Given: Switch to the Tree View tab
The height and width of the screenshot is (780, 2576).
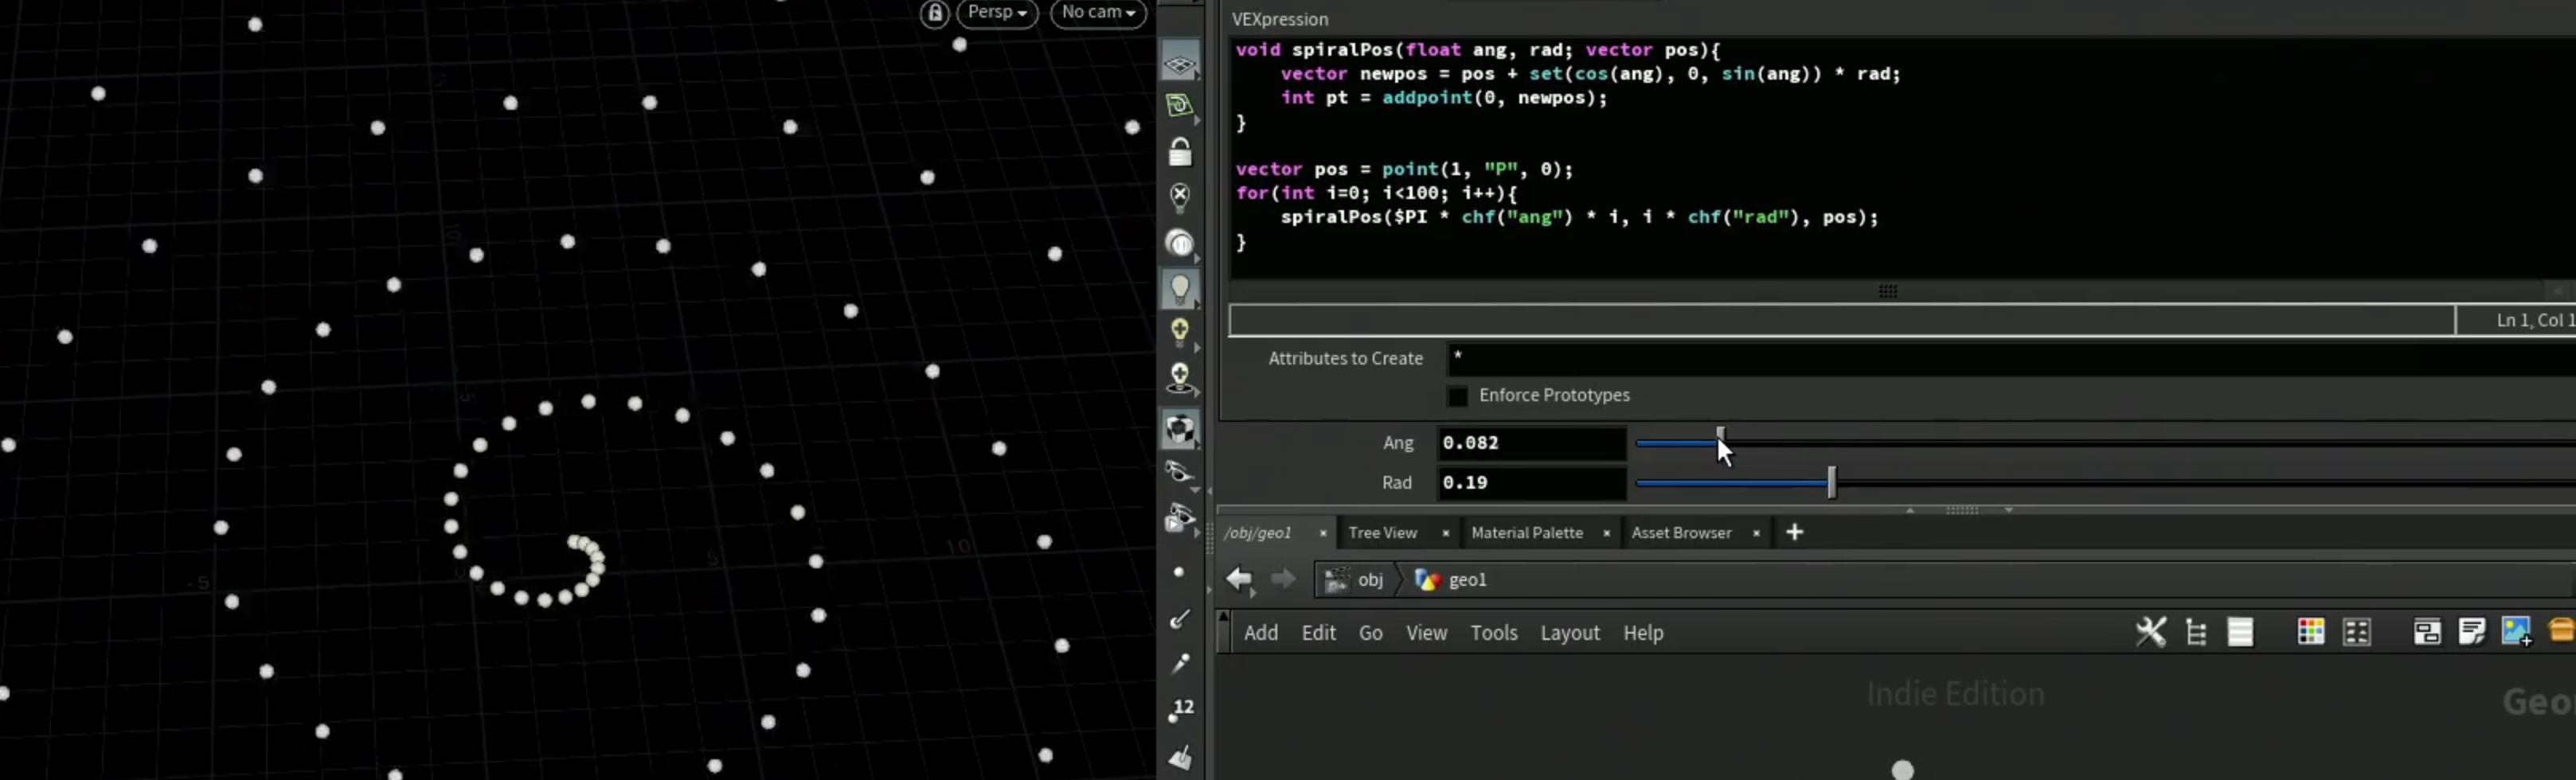Looking at the screenshot, I should [x=1382, y=533].
